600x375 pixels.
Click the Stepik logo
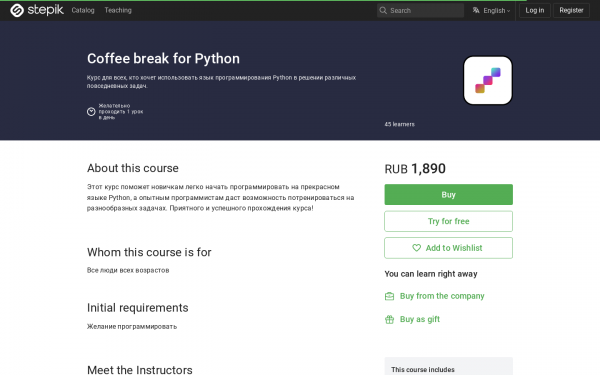pos(37,10)
